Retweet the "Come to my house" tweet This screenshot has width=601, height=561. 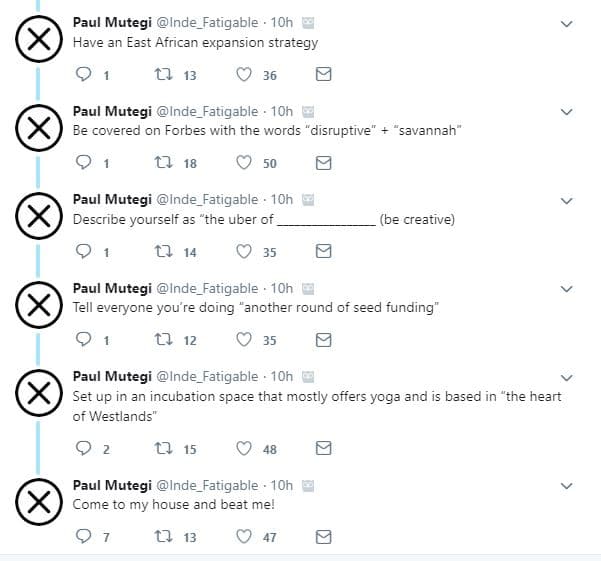point(162,537)
